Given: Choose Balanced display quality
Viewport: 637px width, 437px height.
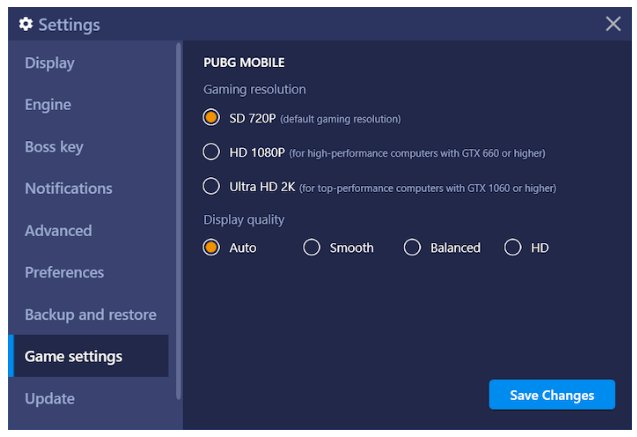Looking at the screenshot, I should [x=412, y=247].
